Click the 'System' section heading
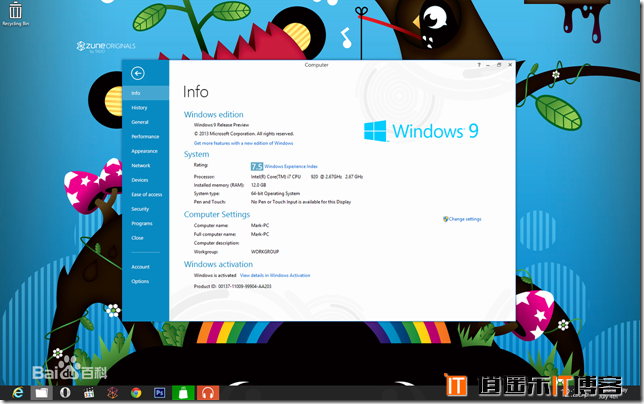644x404 pixels. pyautogui.click(x=196, y=154)
